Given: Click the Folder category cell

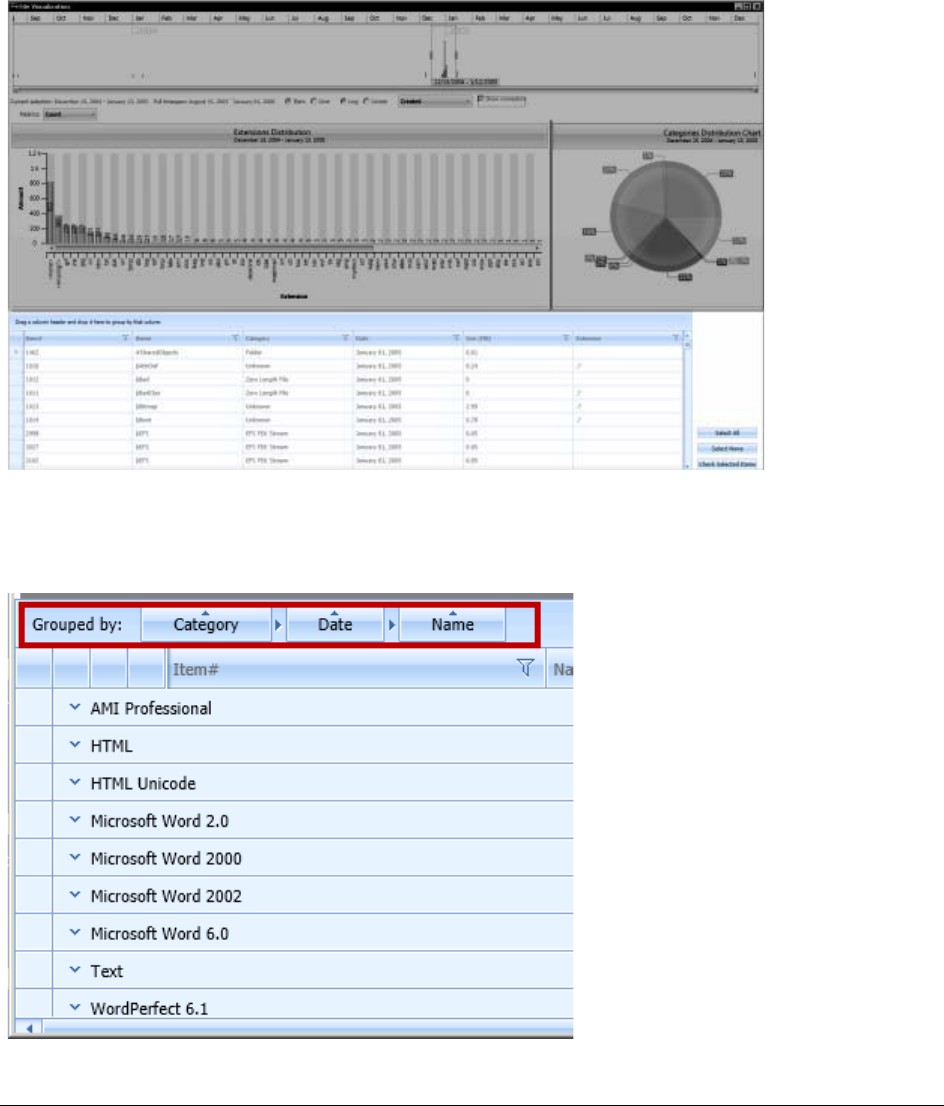Looking at the screenshot, I should pos(297,352).
